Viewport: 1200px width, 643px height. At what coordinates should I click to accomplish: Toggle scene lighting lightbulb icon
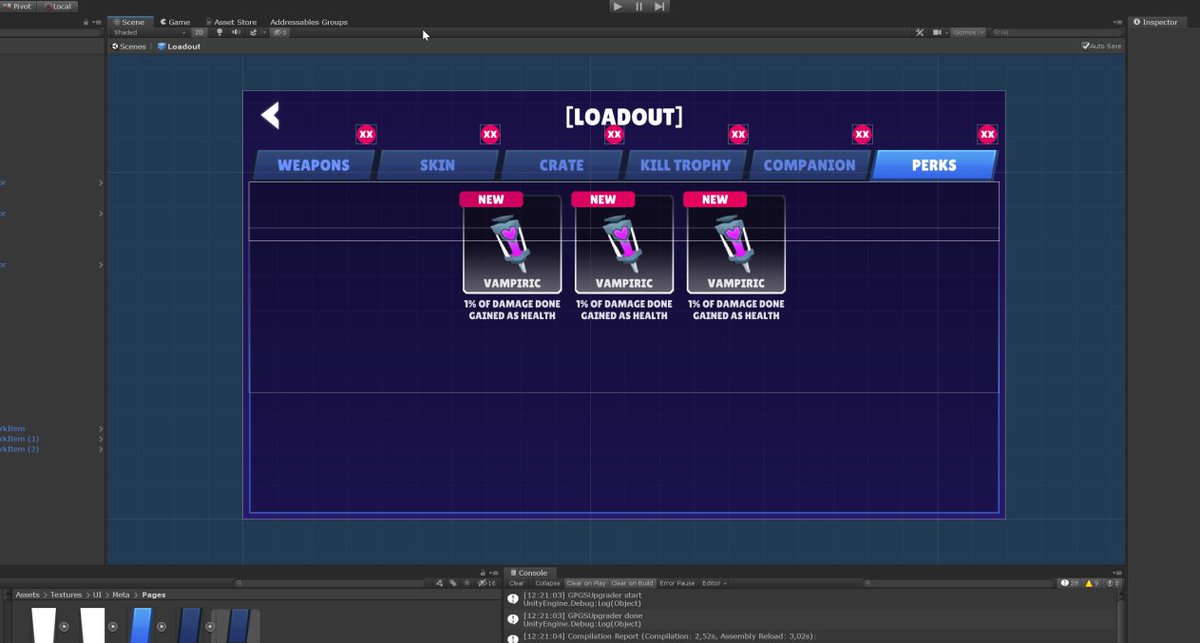[x=219, y=32]
